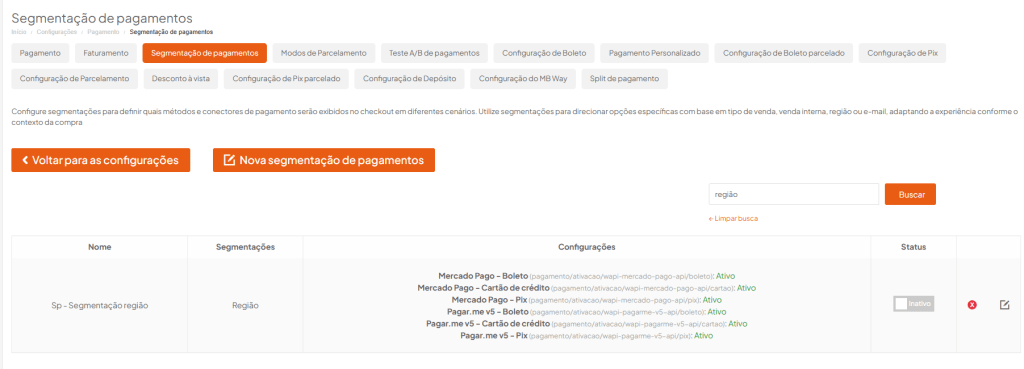This screenshot has width=1024, height=369.
Task: Click the red delete icon in row
Action: click(x=972, y=305)
